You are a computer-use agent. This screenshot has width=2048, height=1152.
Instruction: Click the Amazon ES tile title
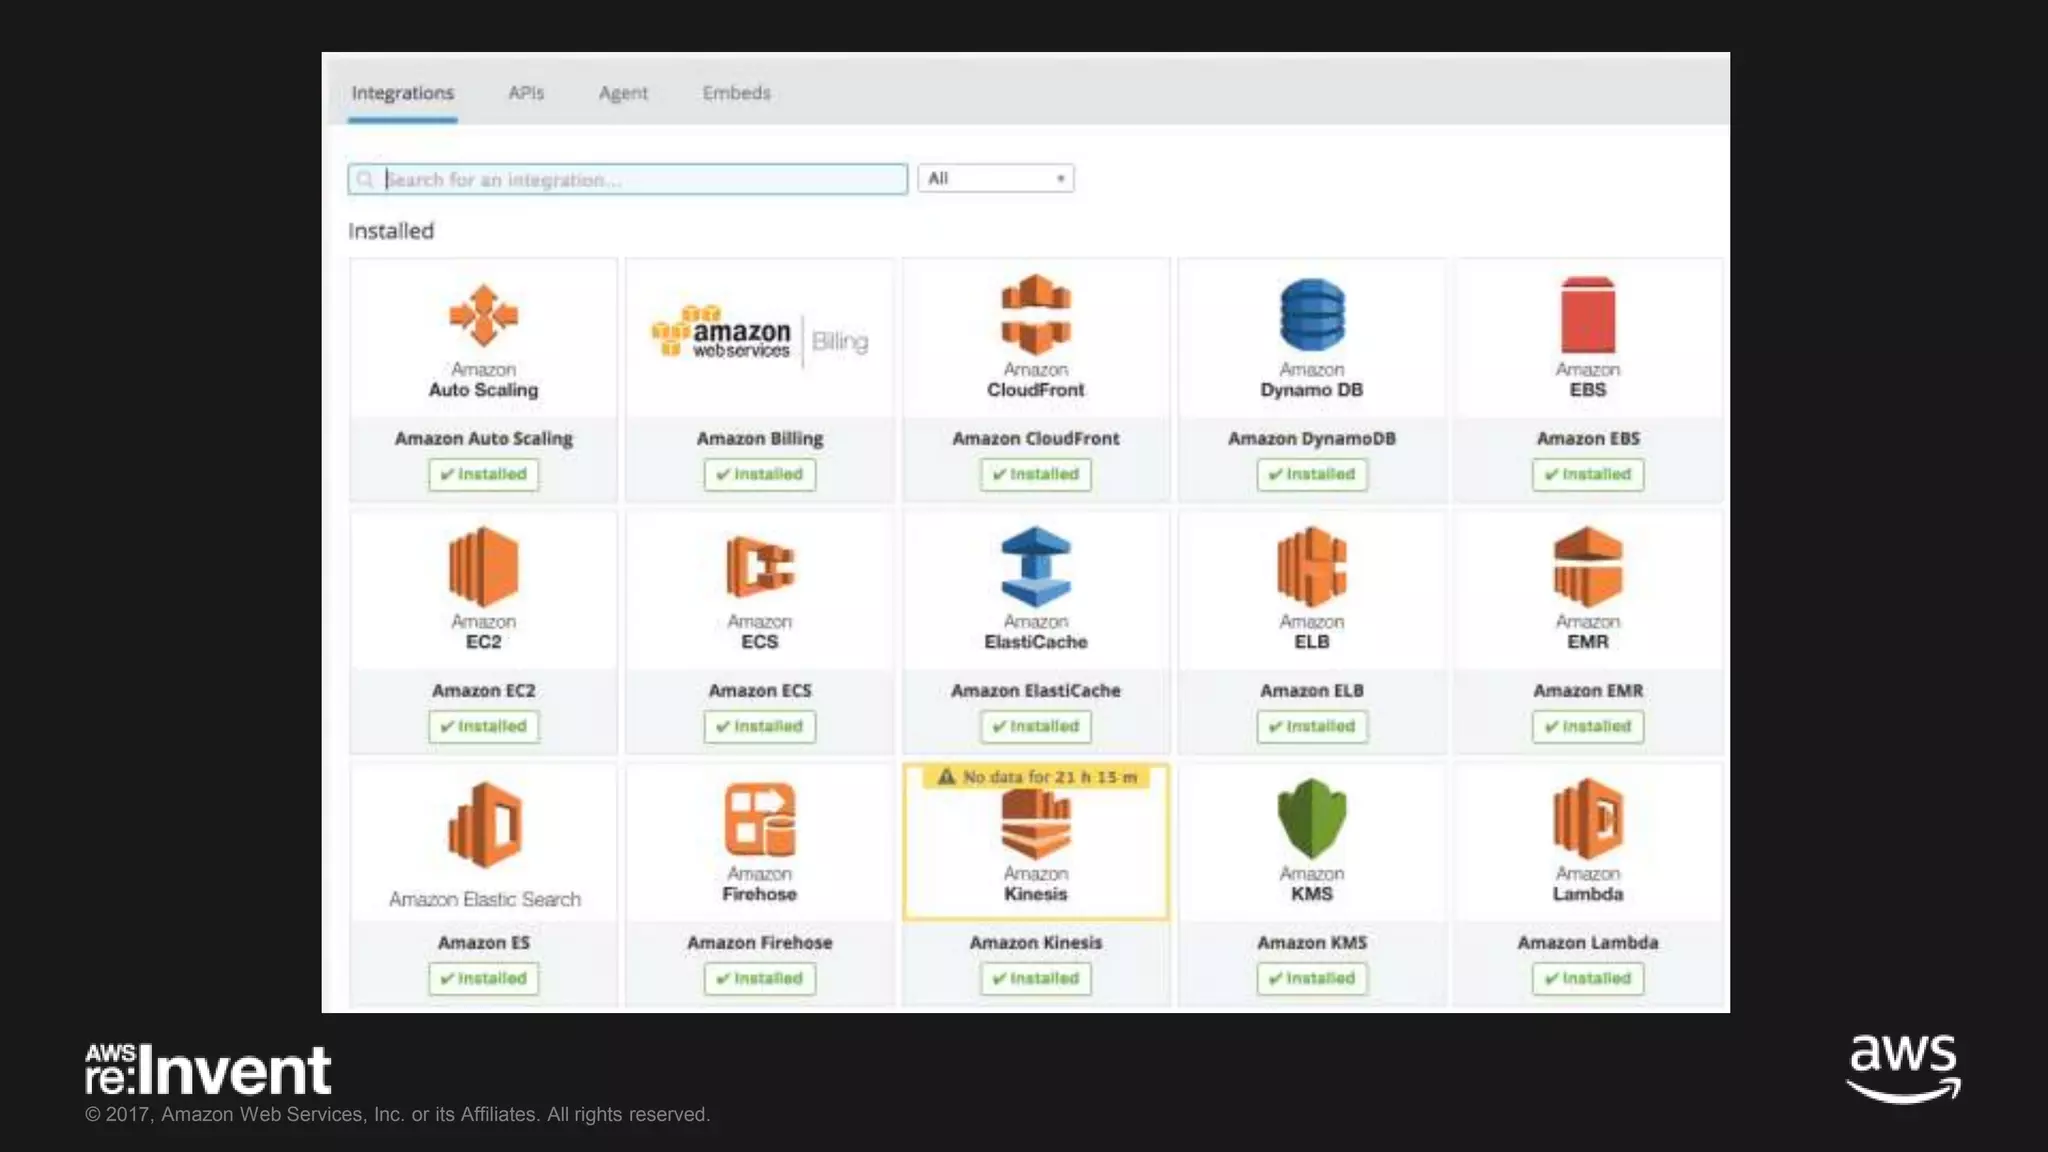[x=484, y=942]
